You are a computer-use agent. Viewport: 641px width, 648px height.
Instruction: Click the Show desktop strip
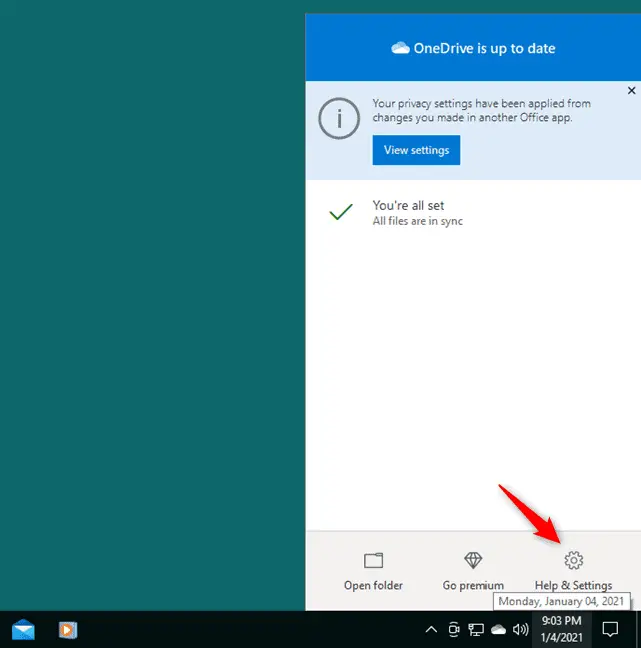(x=638, y=629)
